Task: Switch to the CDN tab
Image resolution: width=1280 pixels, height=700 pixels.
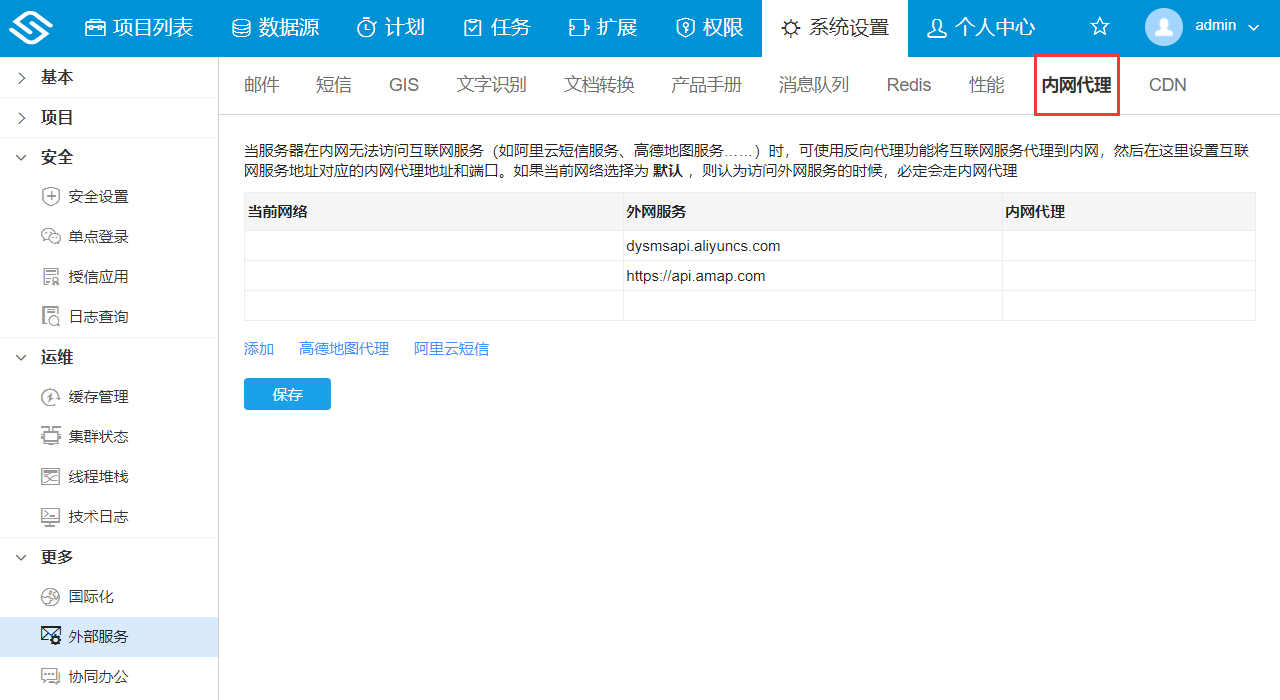Action: [1167, 85]
